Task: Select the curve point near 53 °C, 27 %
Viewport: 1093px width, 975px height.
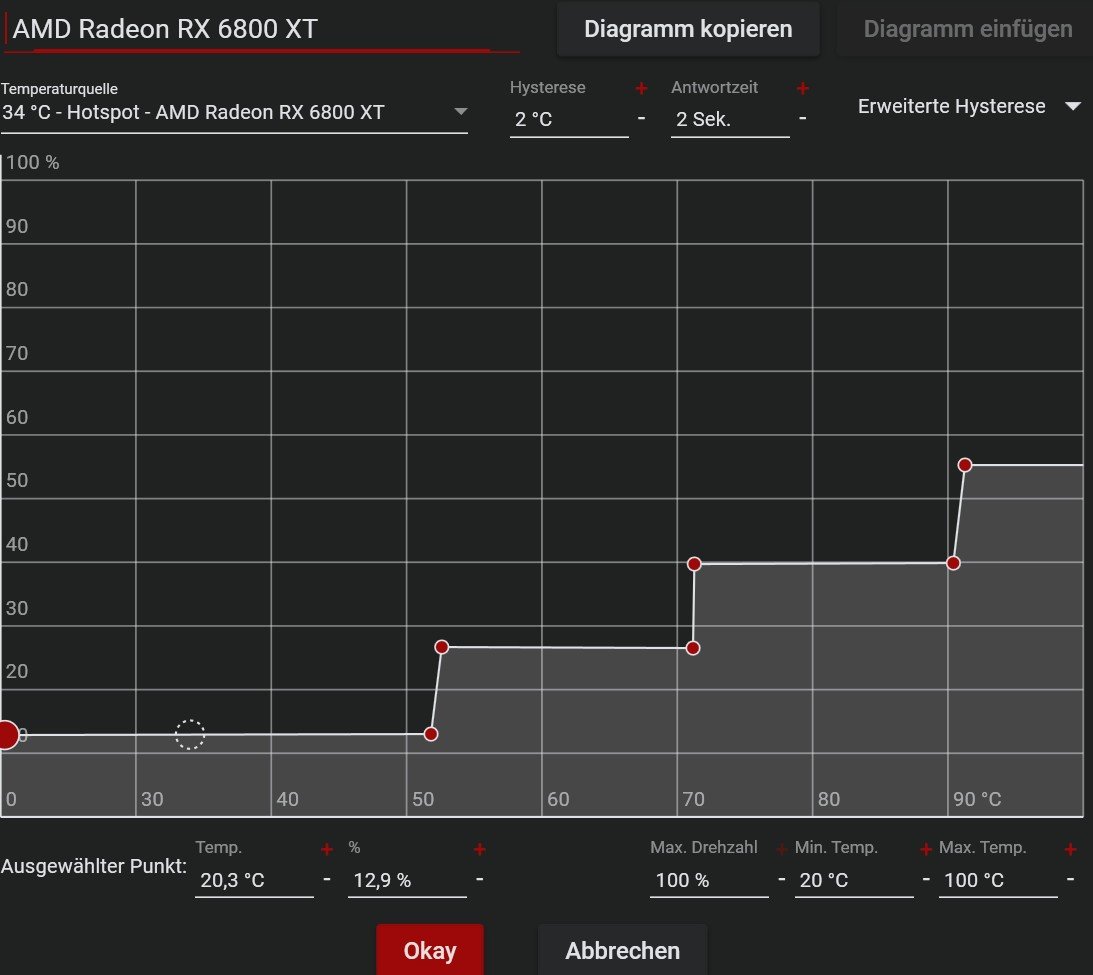Action: tap(441, 647)
